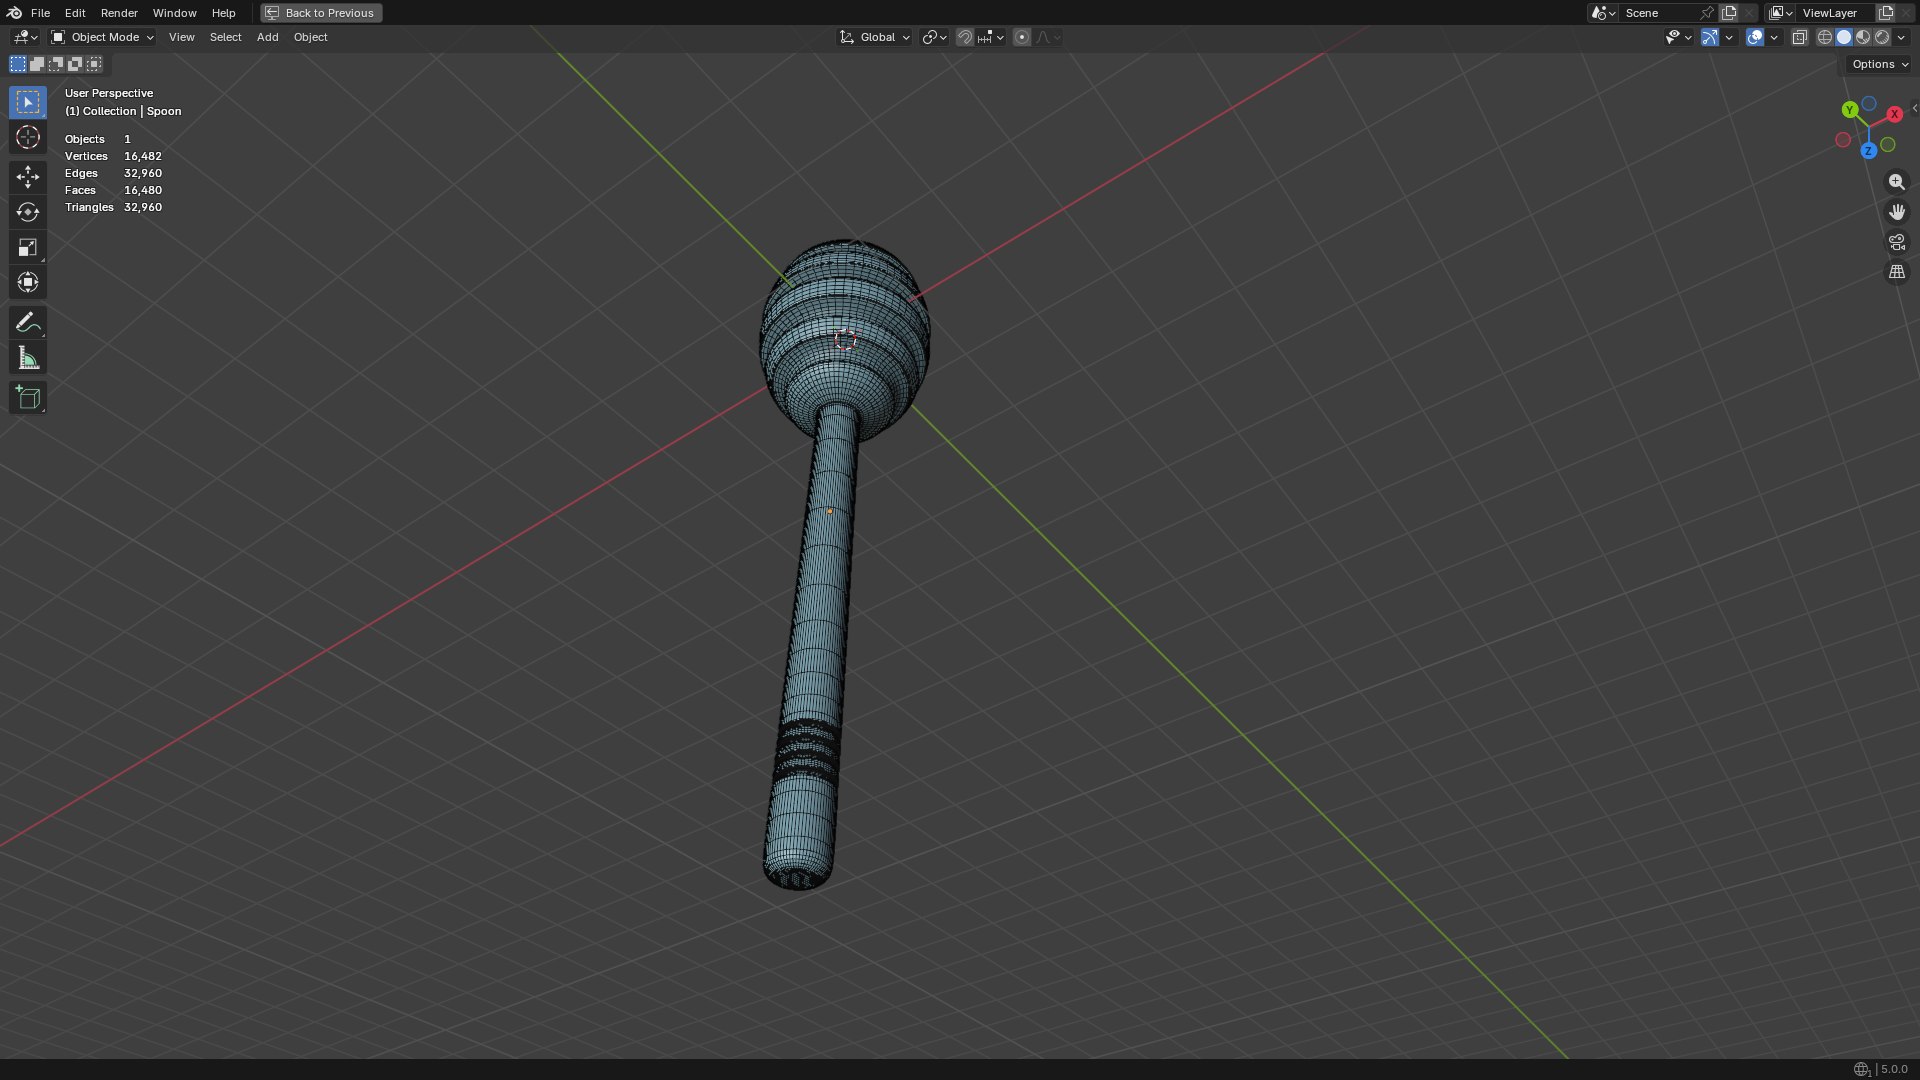Viewport: 1920px width, 1080px height.
Task: Open the pivot point dropdown
Action: click(x=935, y=37)
